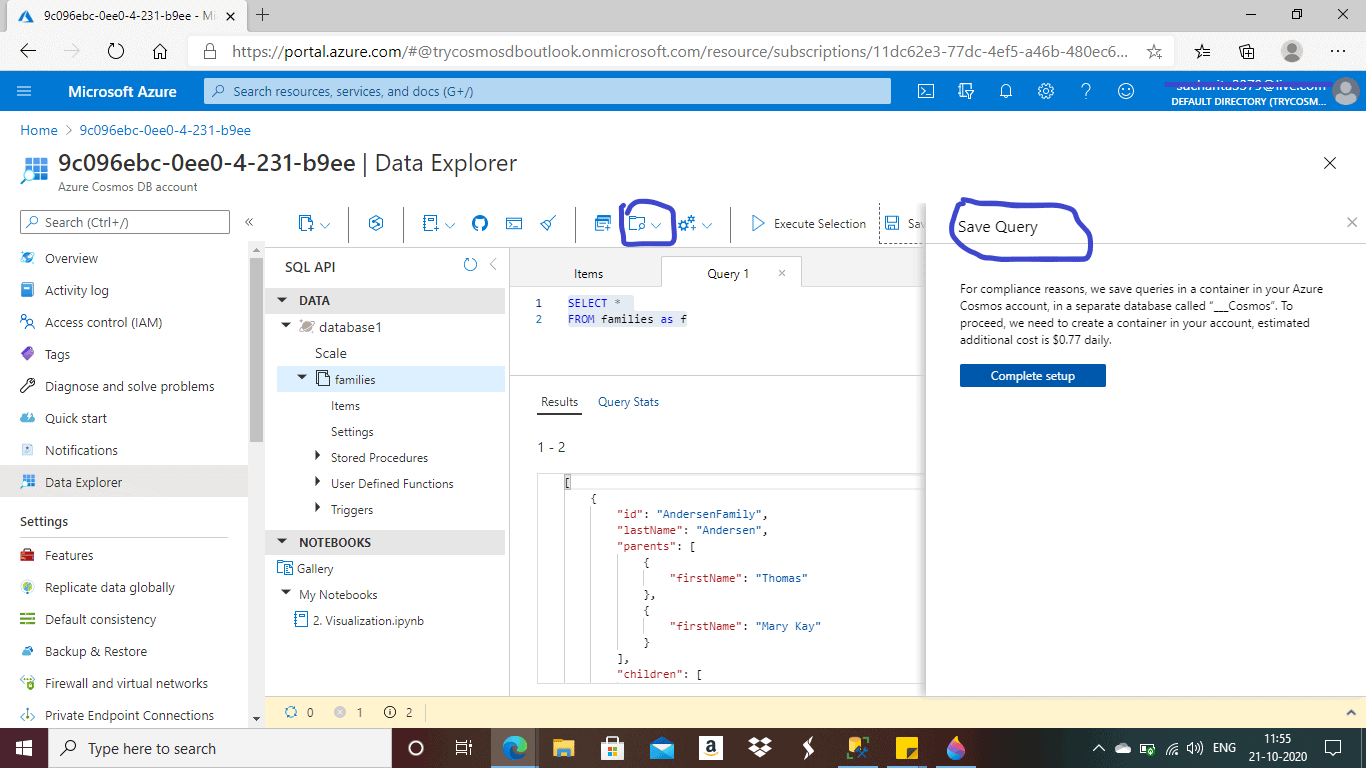
Task: Click the Azure resources search box
Action: [547, 91]
